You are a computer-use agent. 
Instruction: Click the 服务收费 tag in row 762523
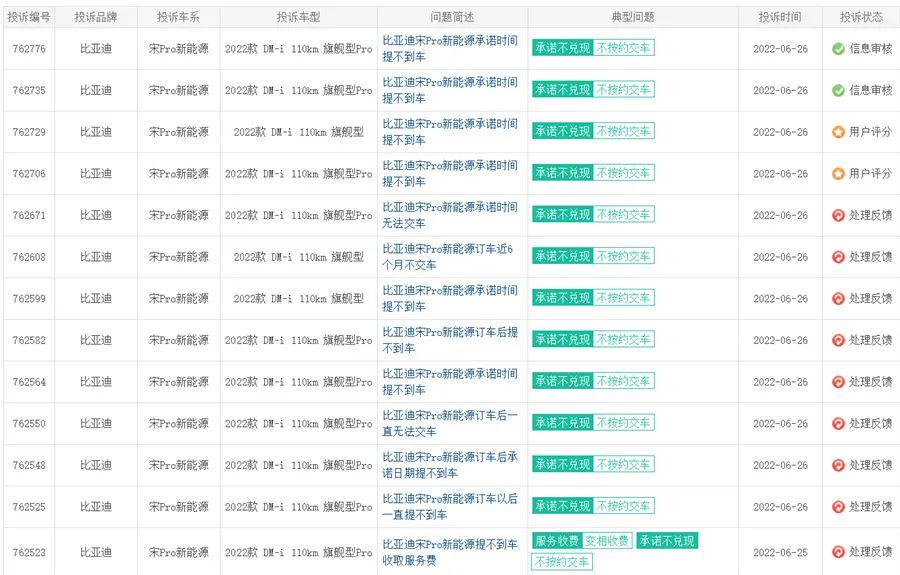(x=557, y=541)
